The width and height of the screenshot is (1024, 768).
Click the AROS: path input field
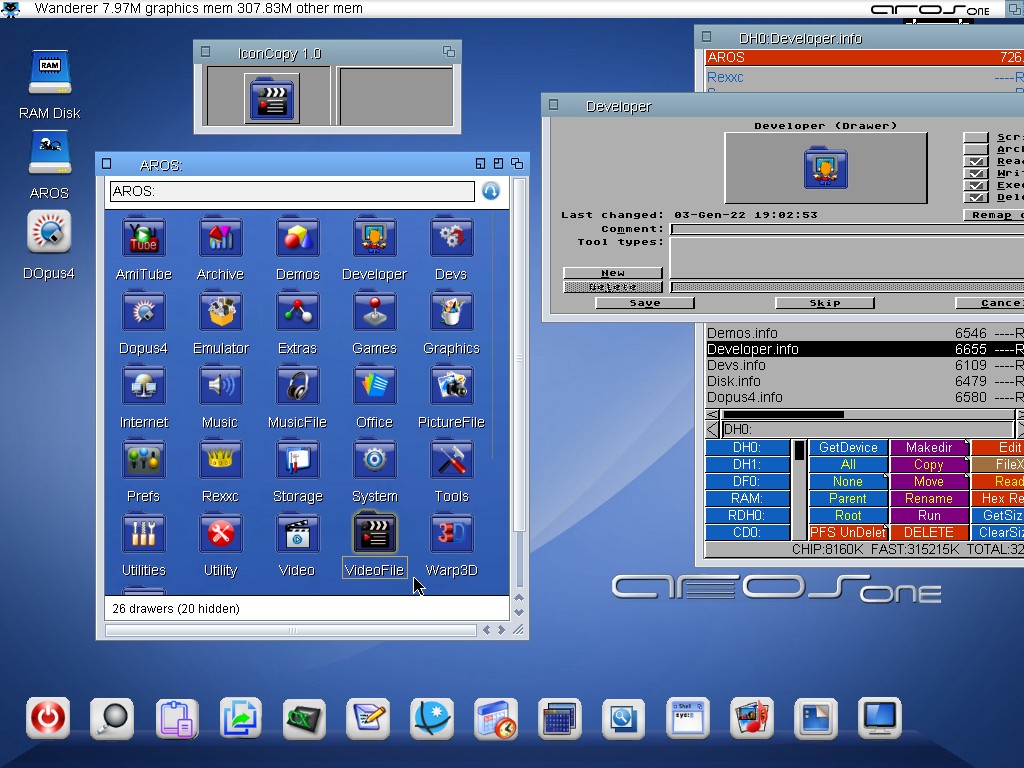coord(291,191)
